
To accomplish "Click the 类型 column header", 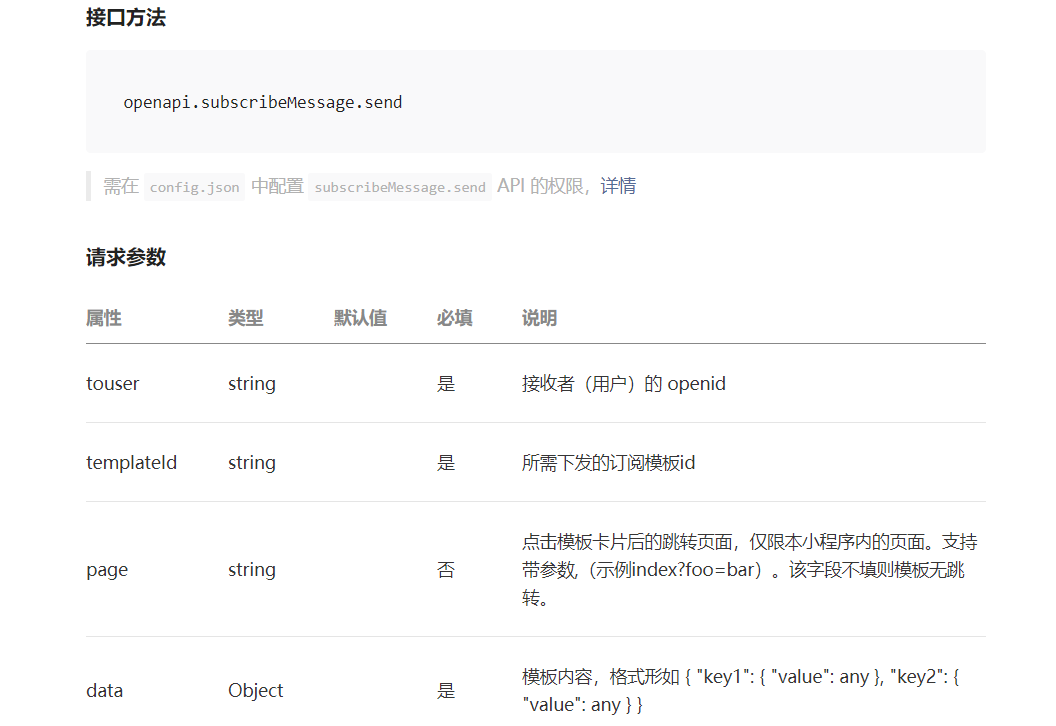I will click(245, 318).
